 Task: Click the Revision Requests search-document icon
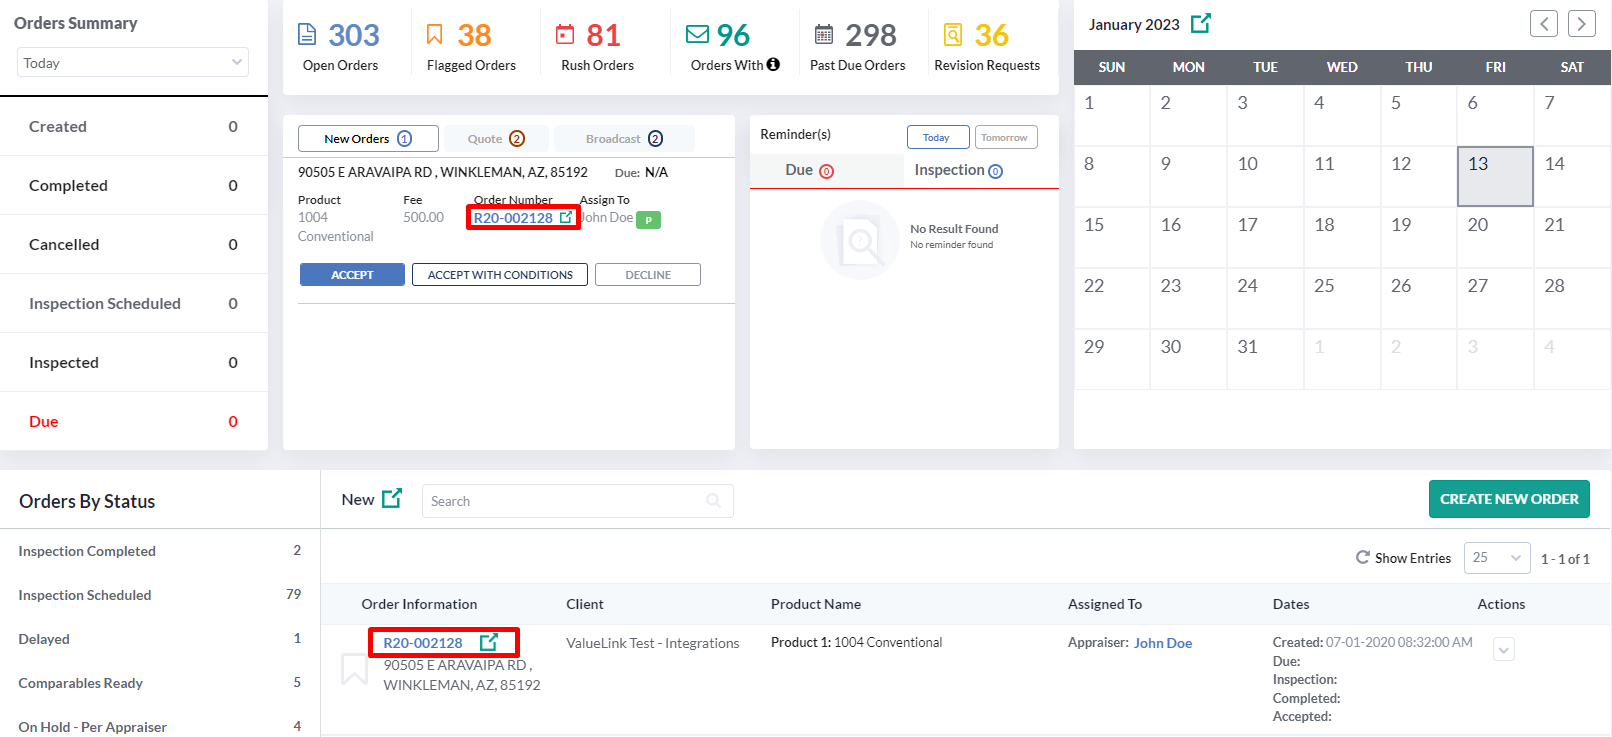point(953,35)
